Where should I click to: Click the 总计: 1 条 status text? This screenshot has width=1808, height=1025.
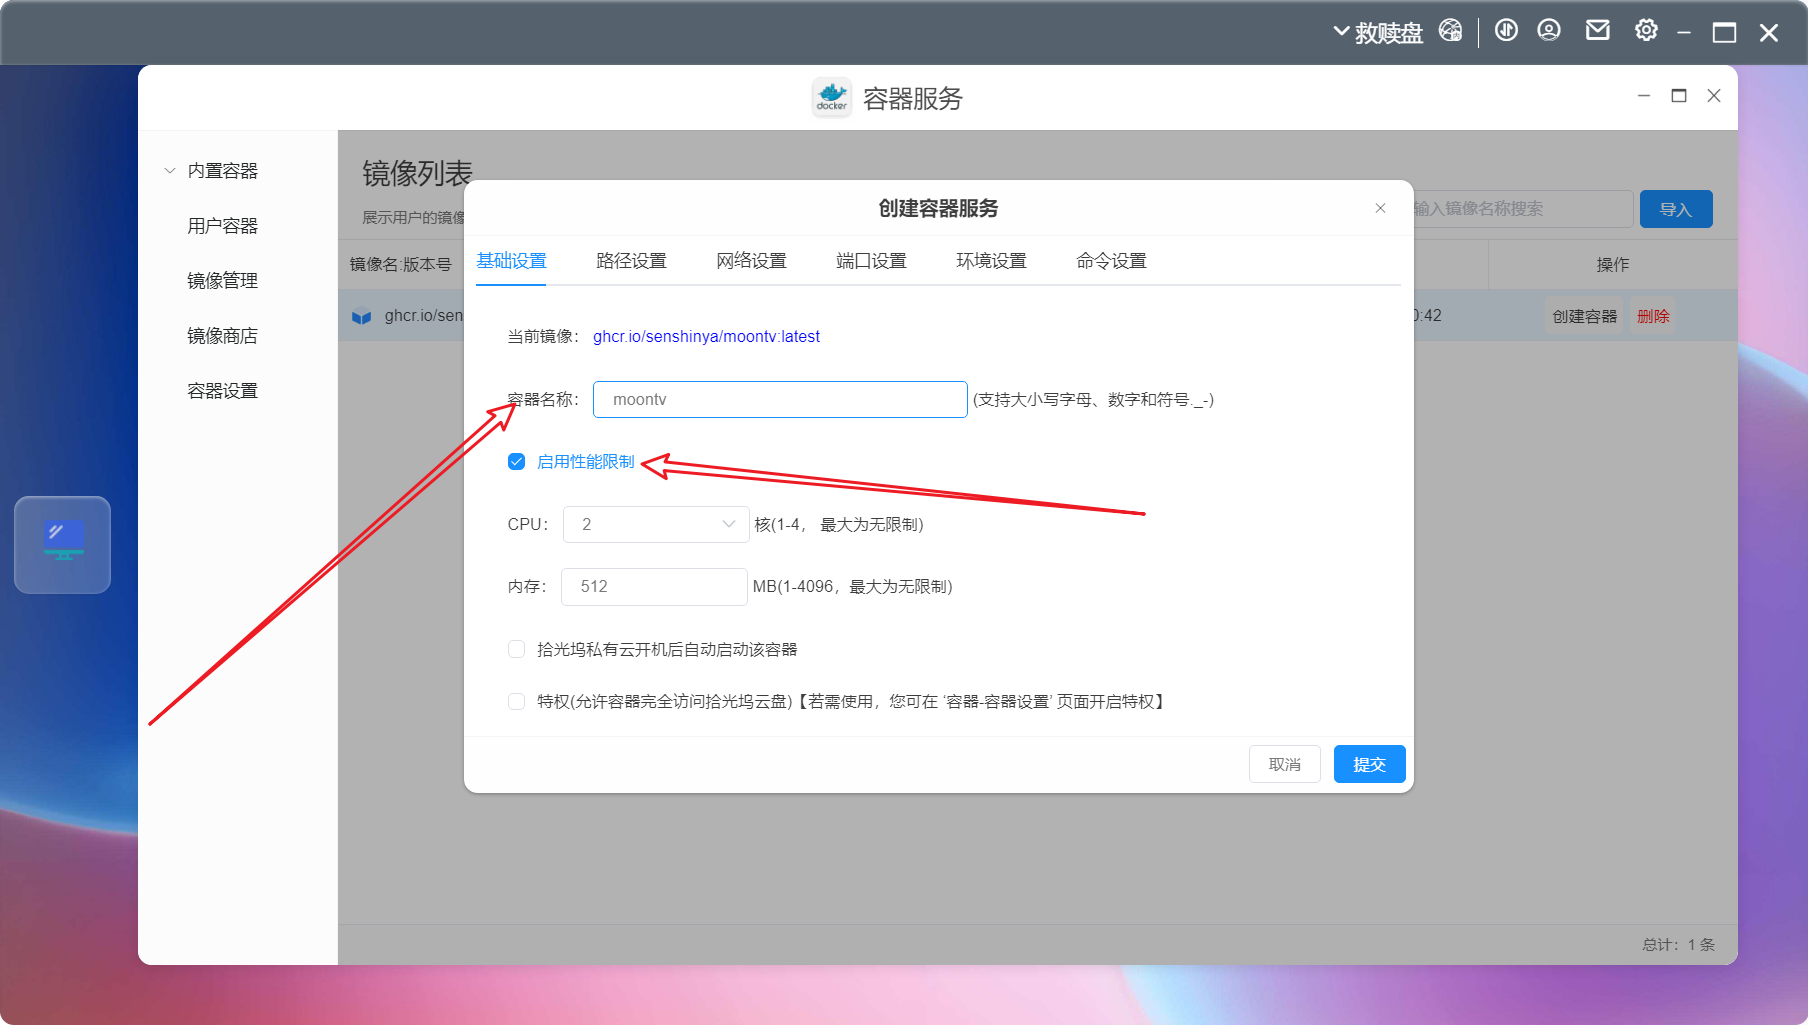[1678, 944]
